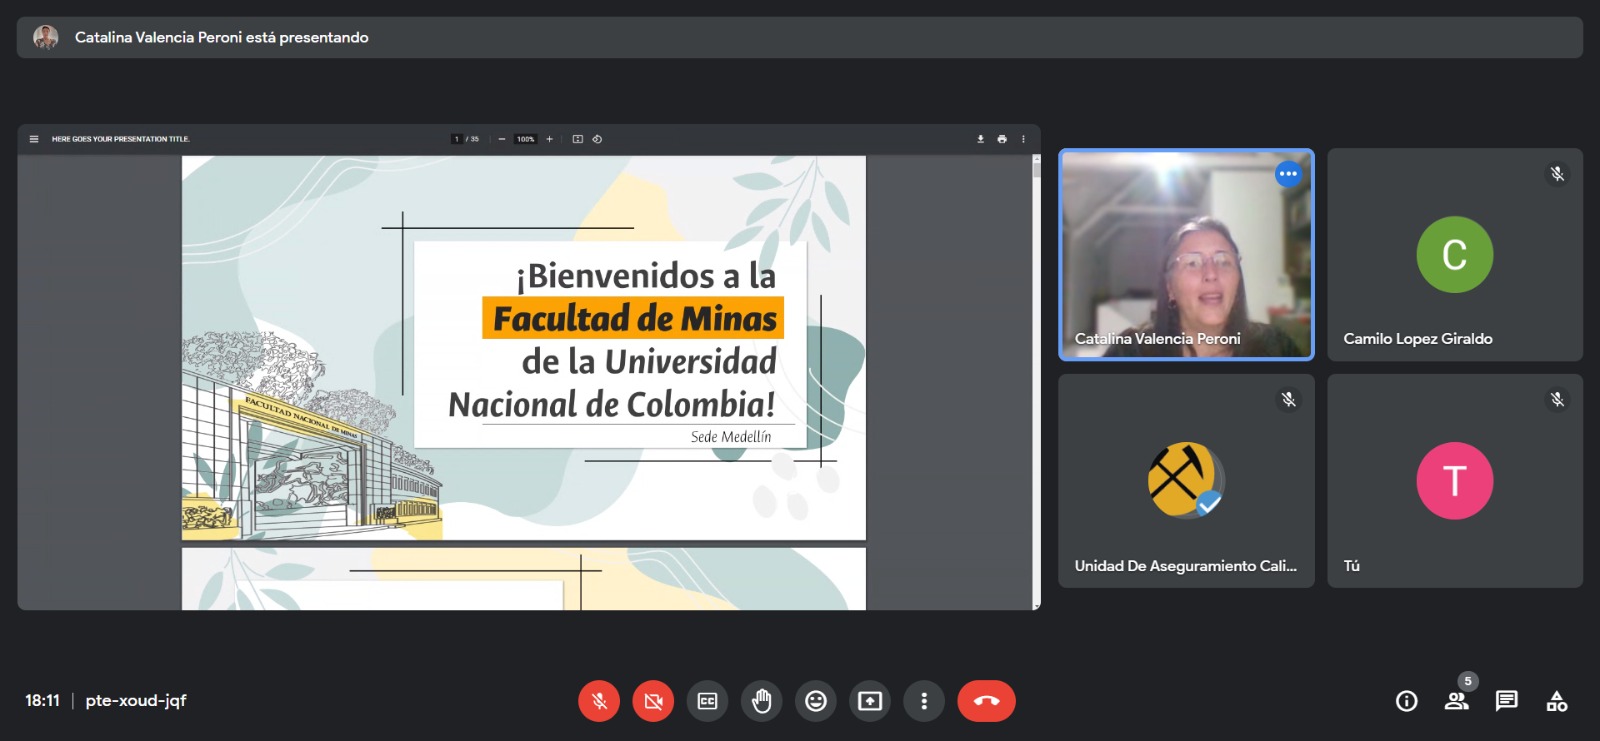
Task: Click the 100% zoom level field
Action: [x=526, y=139]
